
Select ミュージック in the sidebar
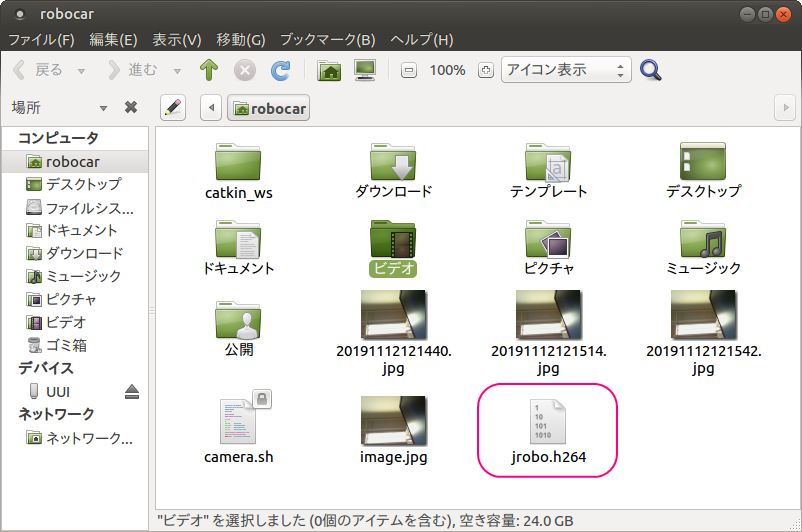coord(75,276)
